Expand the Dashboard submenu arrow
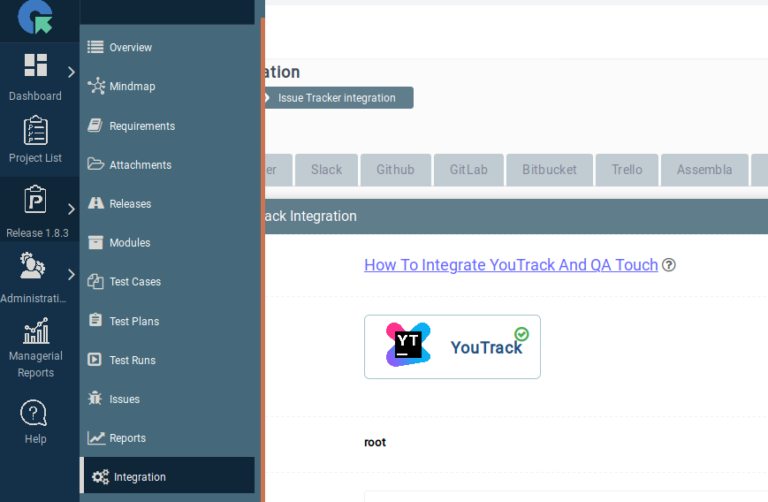The width and height of the screenshot is (768, 502). (x=71, y=72)
